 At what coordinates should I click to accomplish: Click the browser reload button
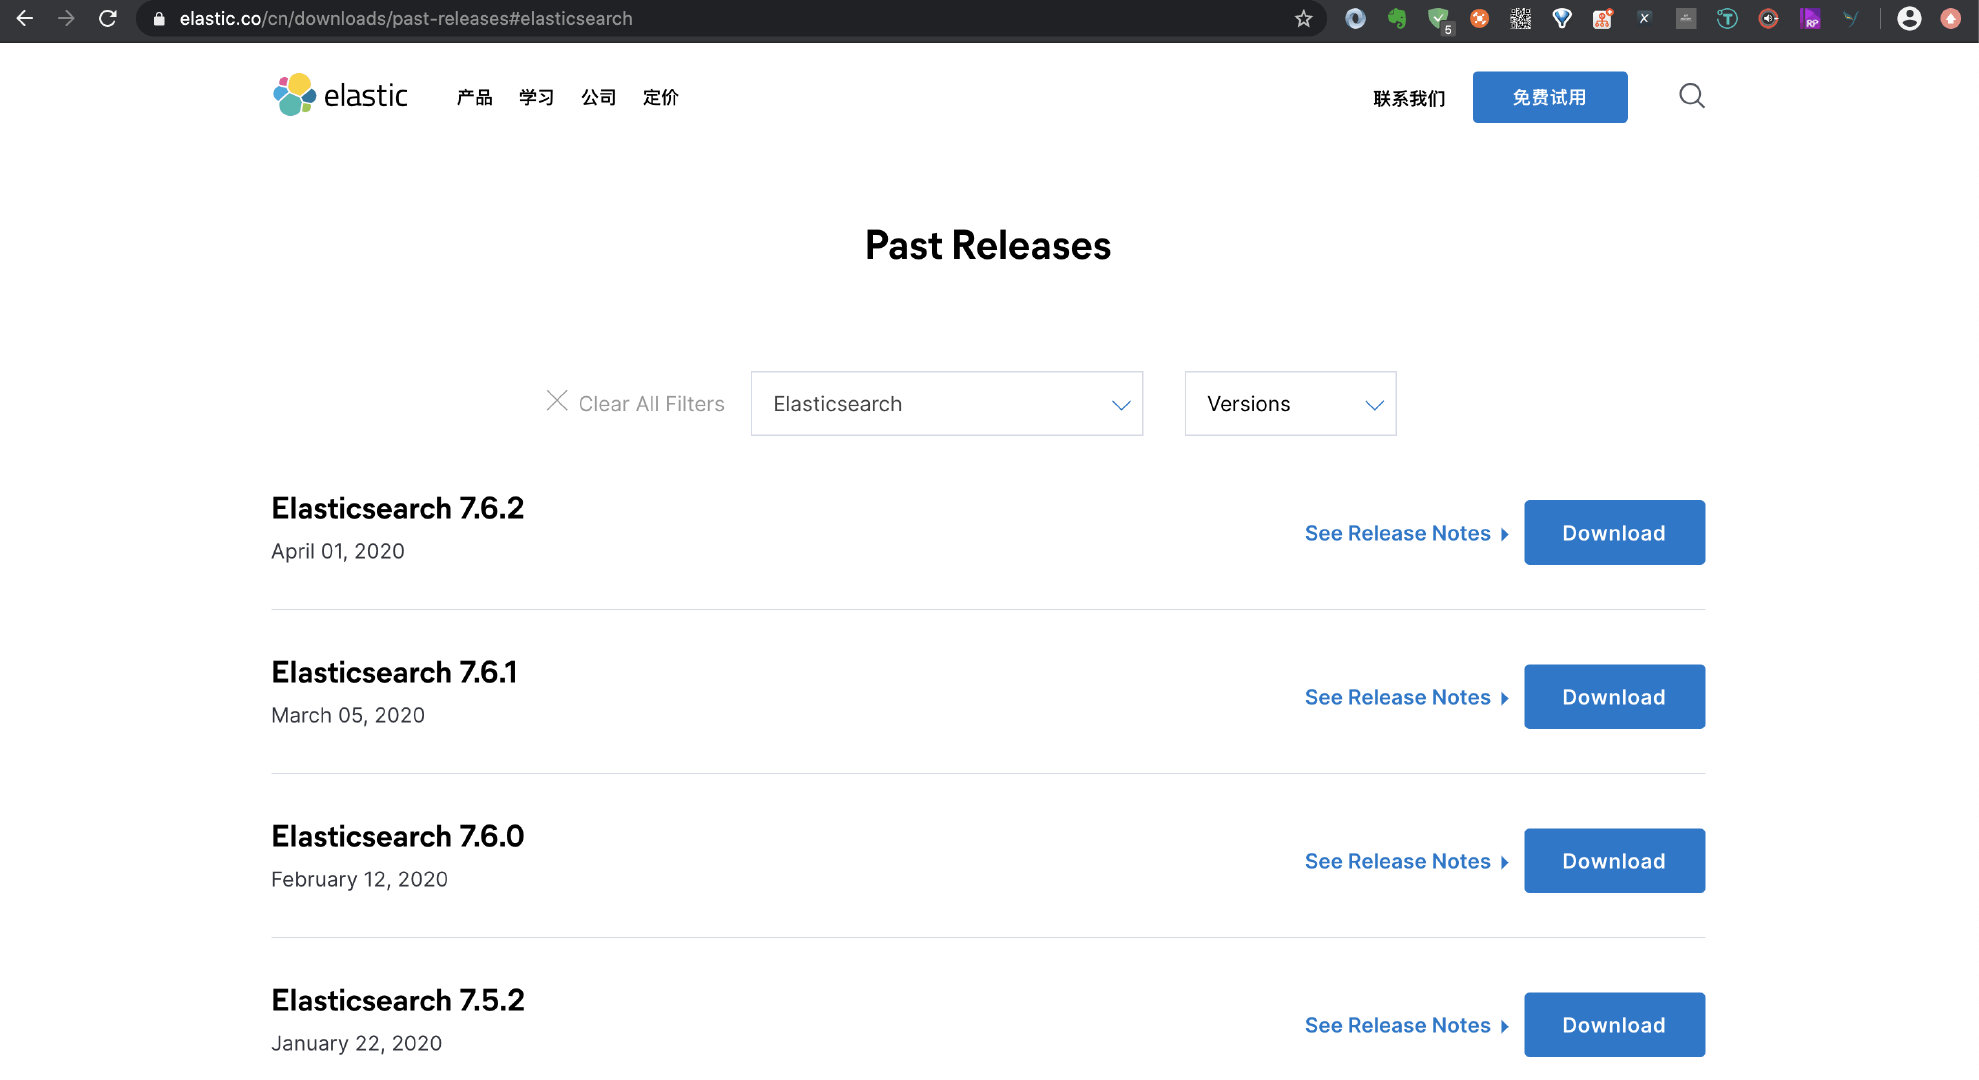[x=108, y=18]
